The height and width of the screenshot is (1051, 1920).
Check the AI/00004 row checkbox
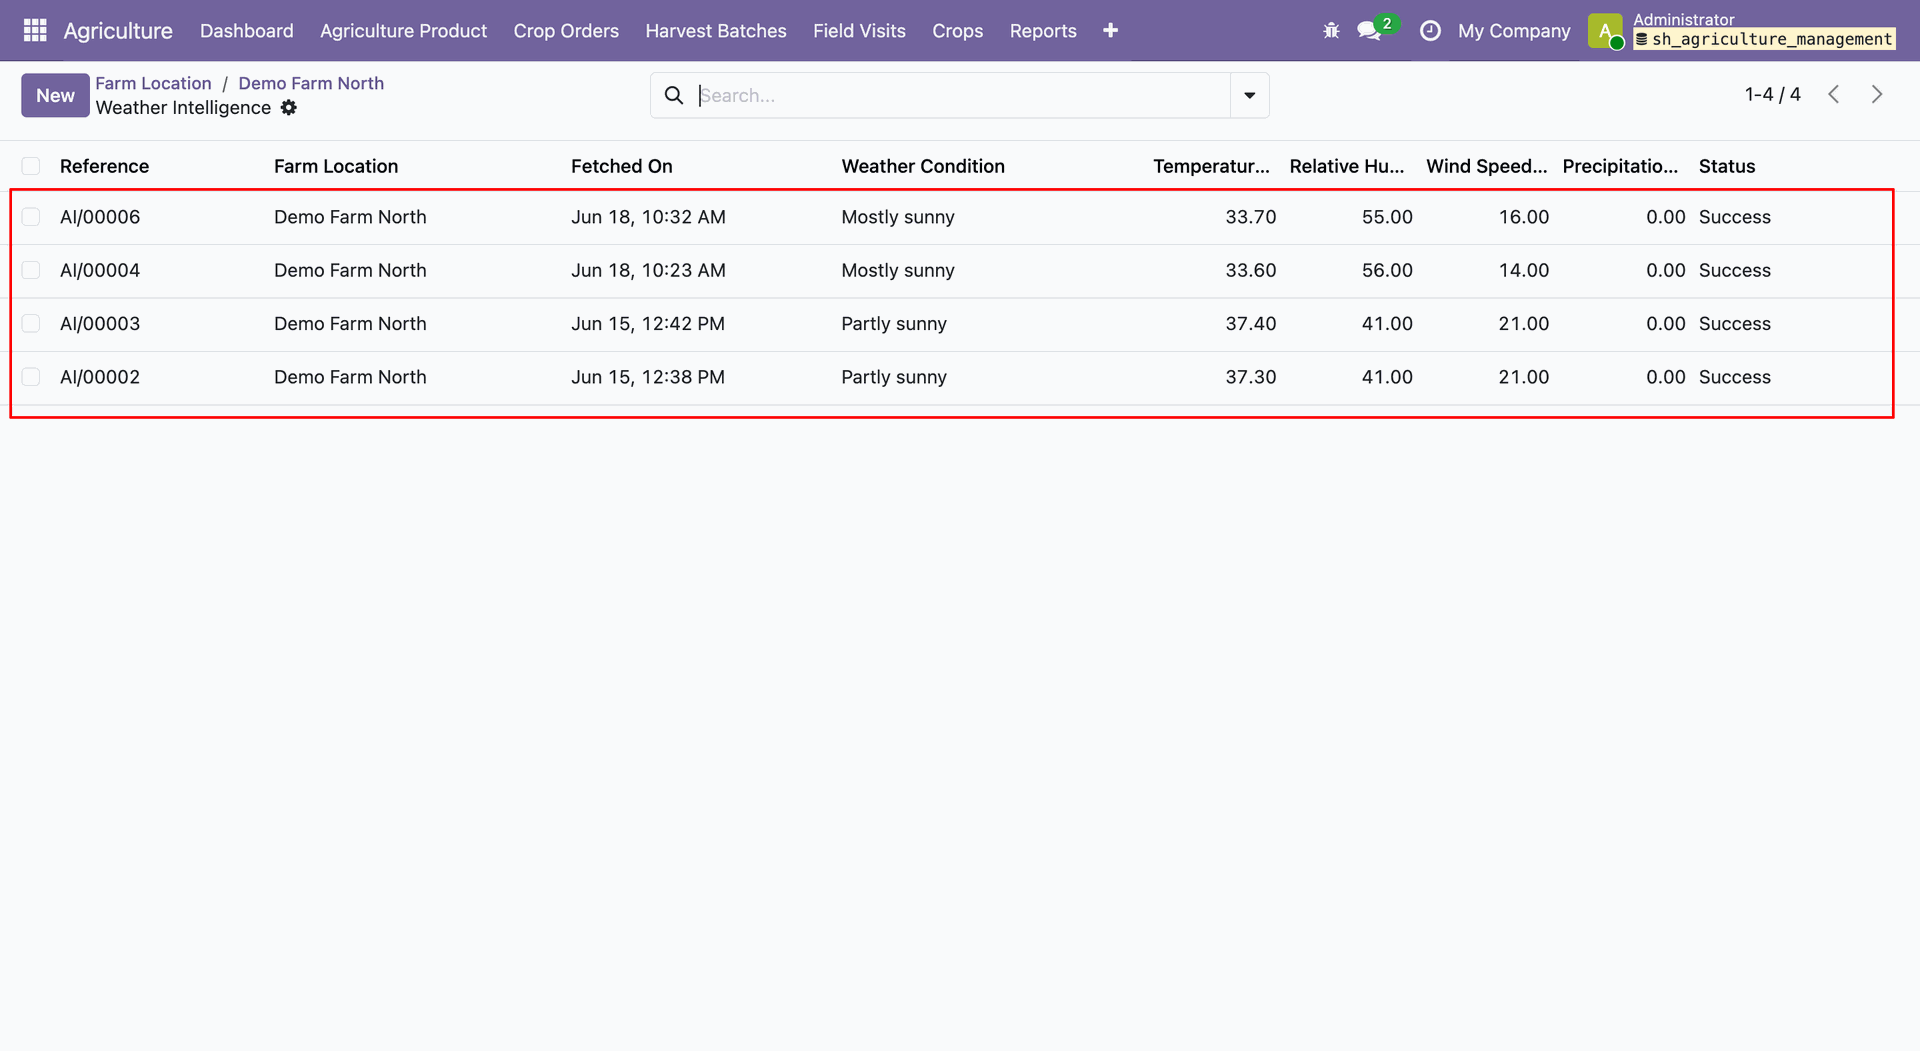31,270
